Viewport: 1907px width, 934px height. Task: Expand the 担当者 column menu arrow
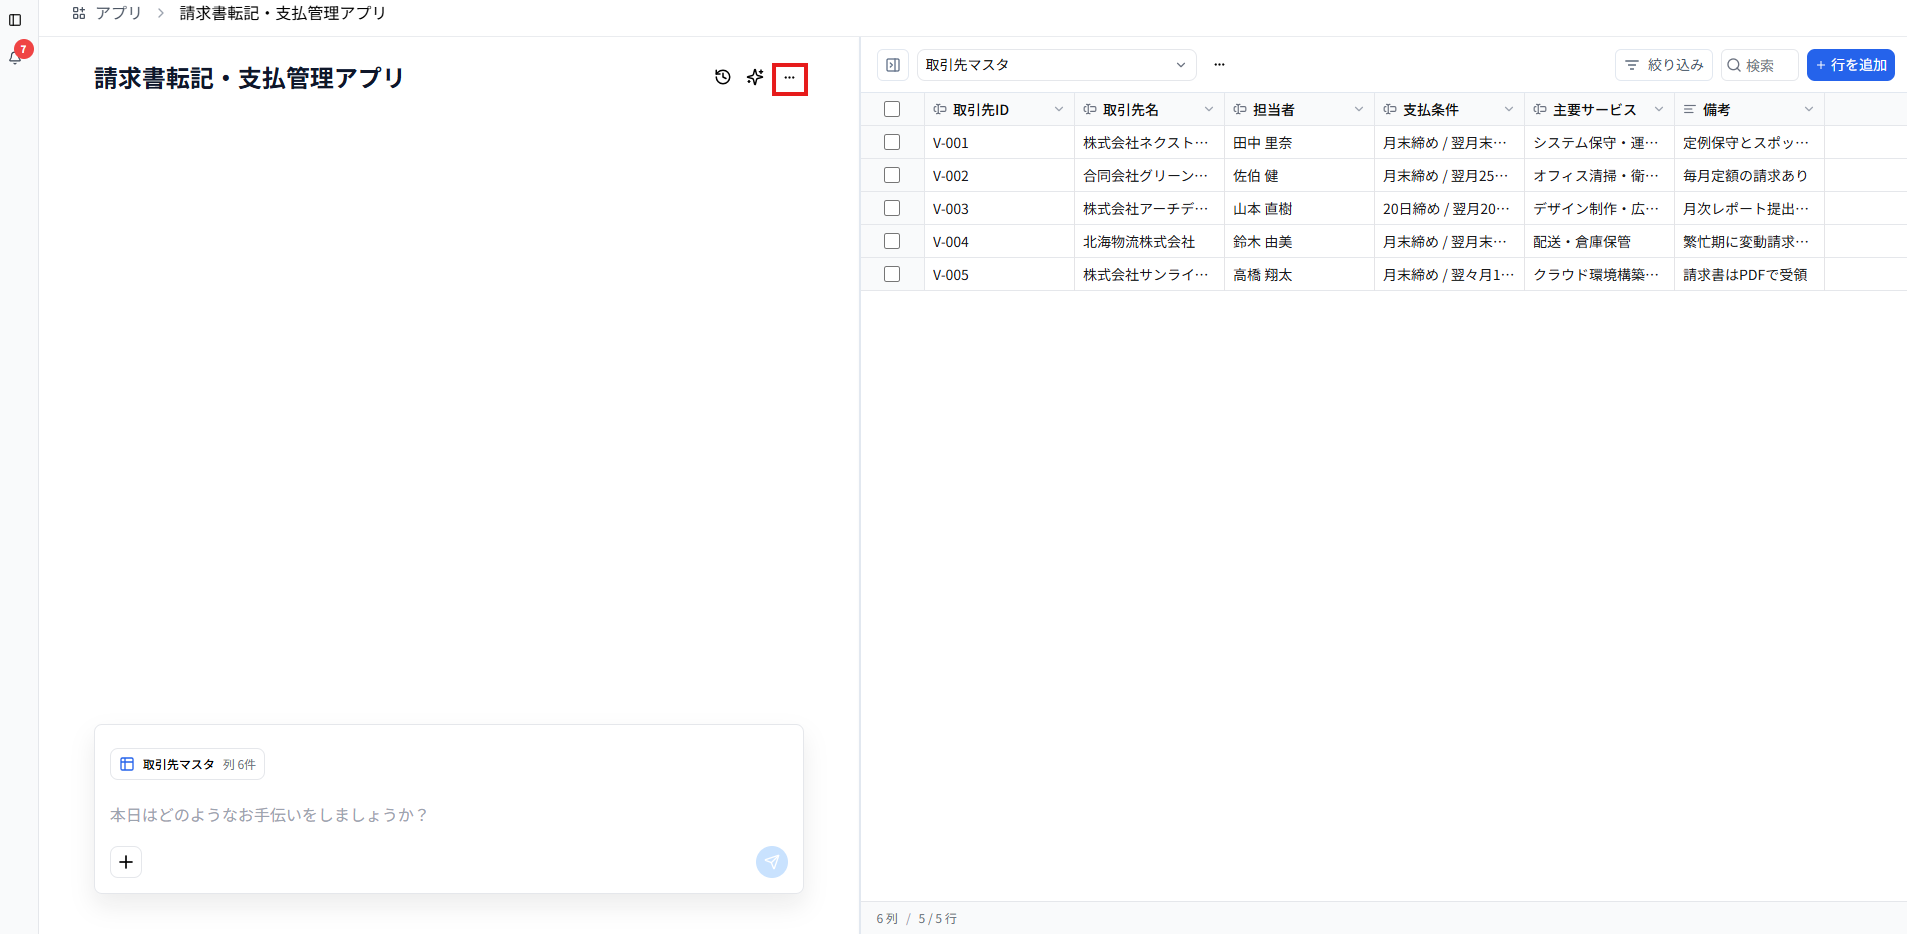pyautogui.click(x=1359, y=110)
